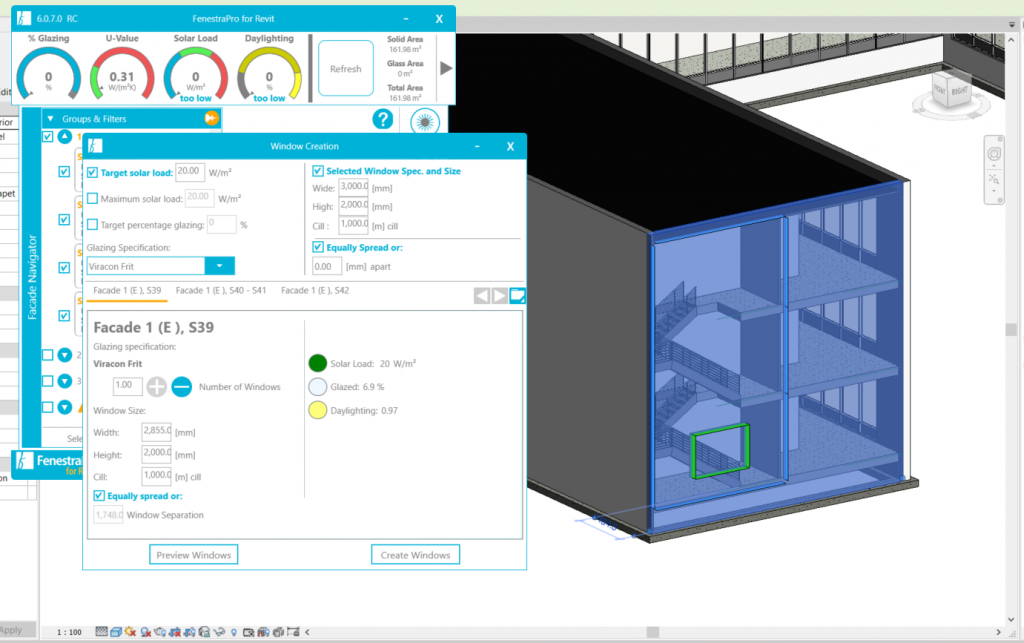1024x643 pixels.
Task: Toggle the upper Equally Spread or checkbox
Action: click(318, 247)
